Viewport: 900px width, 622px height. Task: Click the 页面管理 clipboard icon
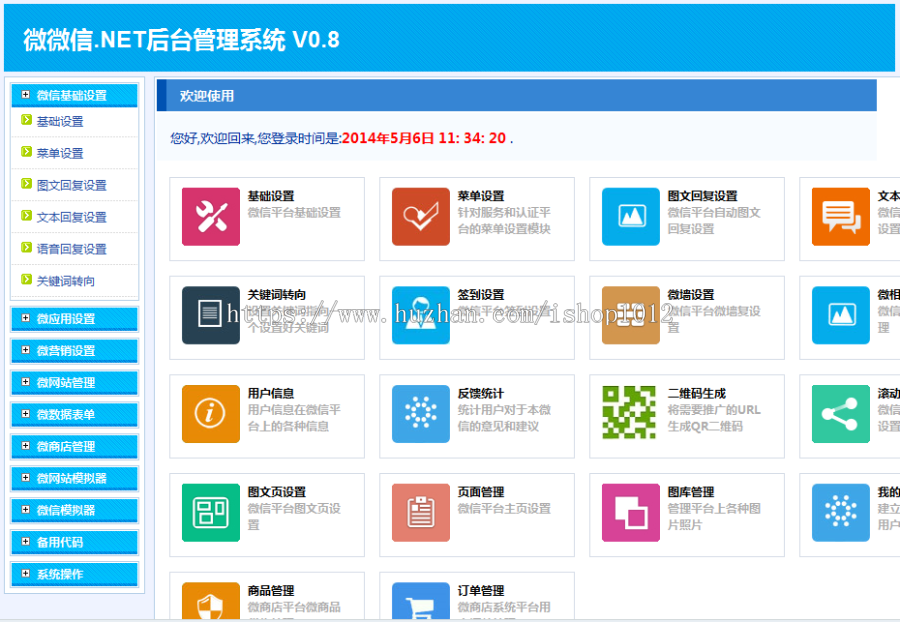420,513
